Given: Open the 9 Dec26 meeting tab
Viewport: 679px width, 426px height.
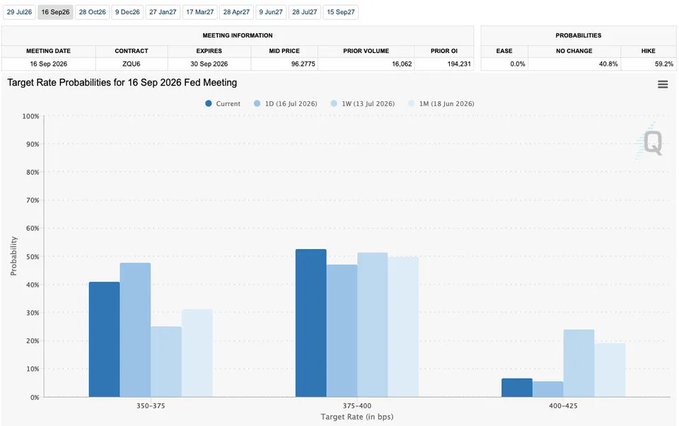Looking at the screenshot, I should 127,12.
